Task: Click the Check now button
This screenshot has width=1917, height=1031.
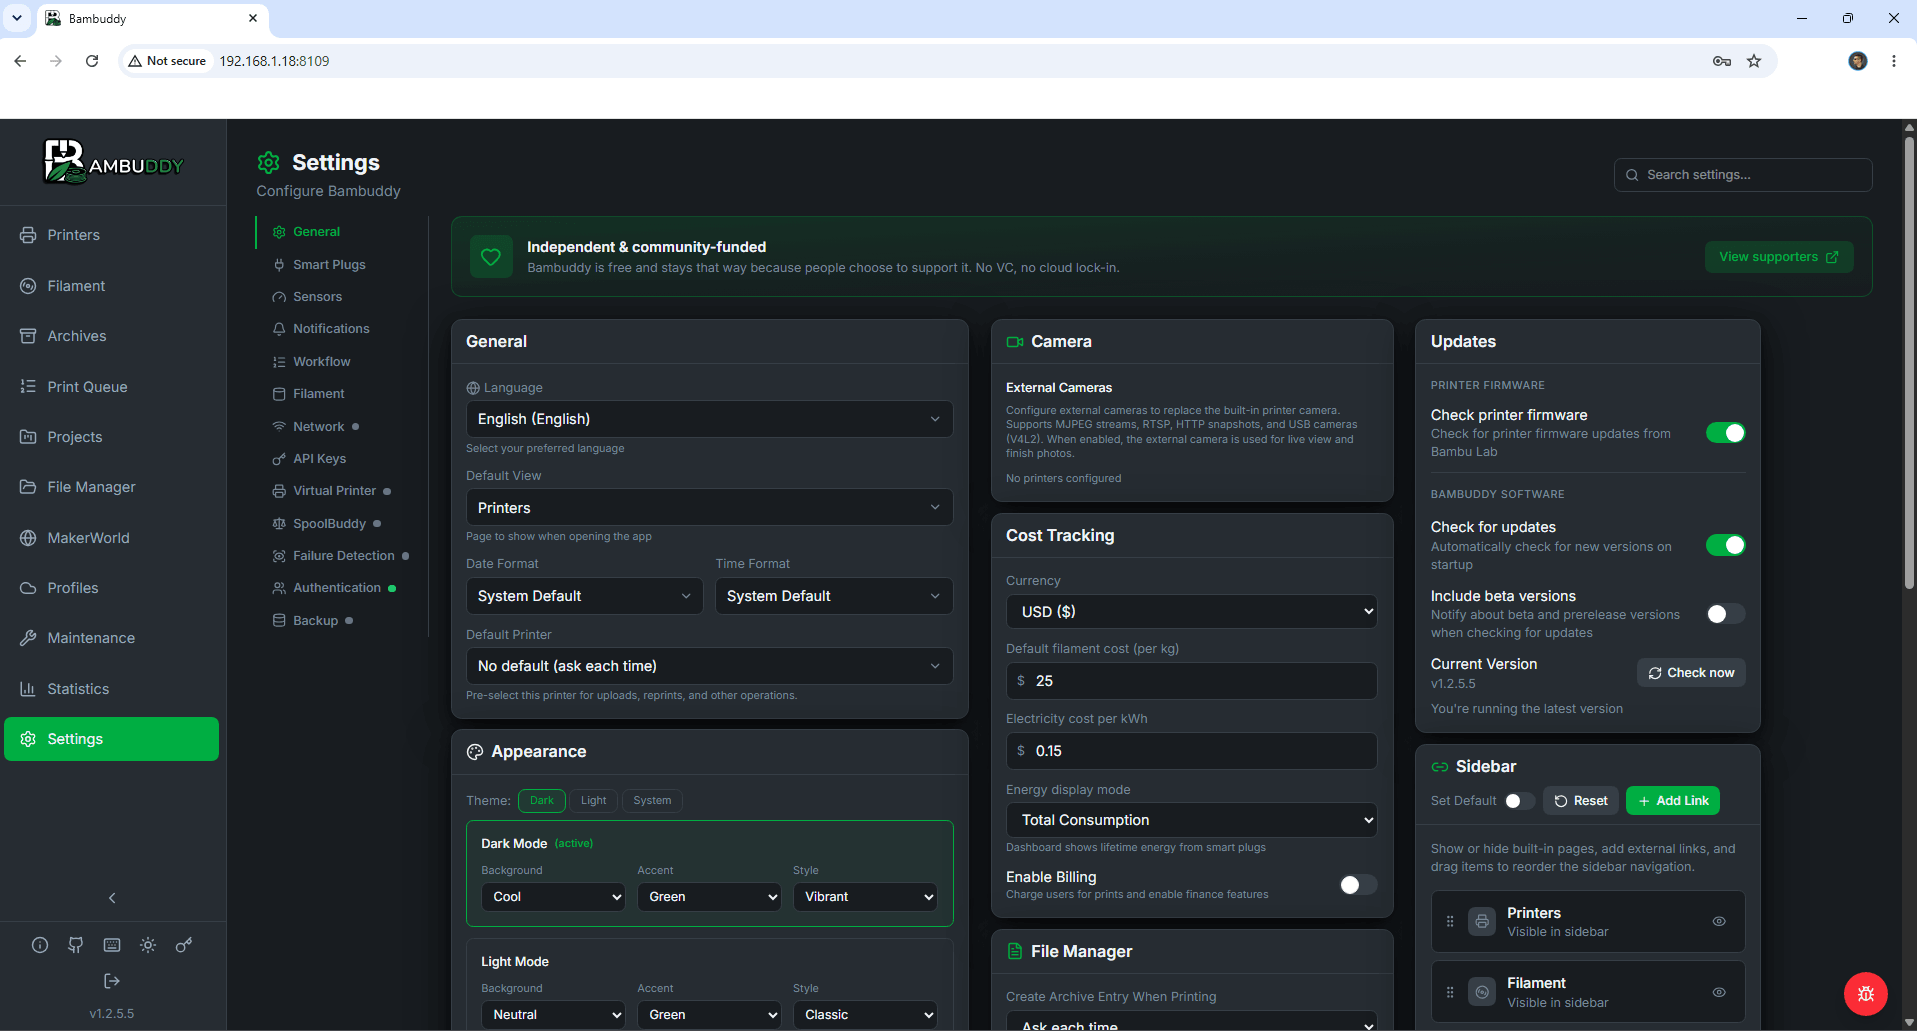Action: [1691, 673]
